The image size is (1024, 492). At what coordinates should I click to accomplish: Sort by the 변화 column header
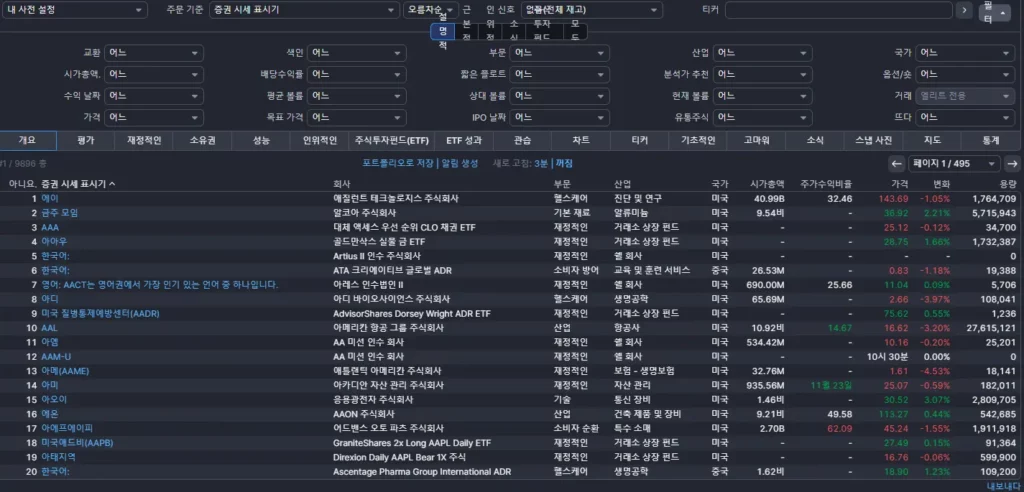(941, 184)
